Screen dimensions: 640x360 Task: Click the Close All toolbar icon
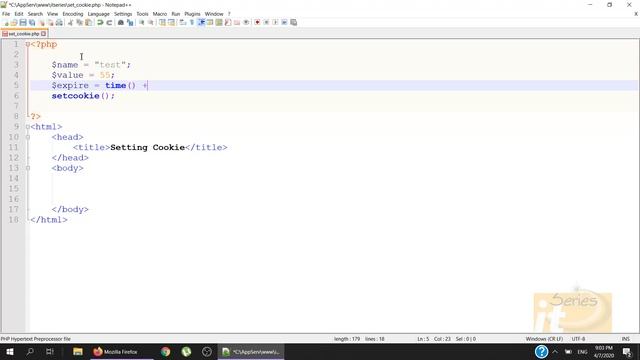(50, 22)
